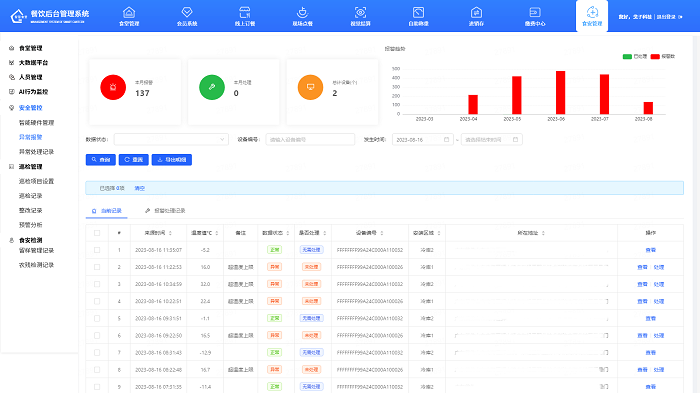Open 农残检测记录 submenu item
This screenshot has height=393, width=700.
(36, 265)
